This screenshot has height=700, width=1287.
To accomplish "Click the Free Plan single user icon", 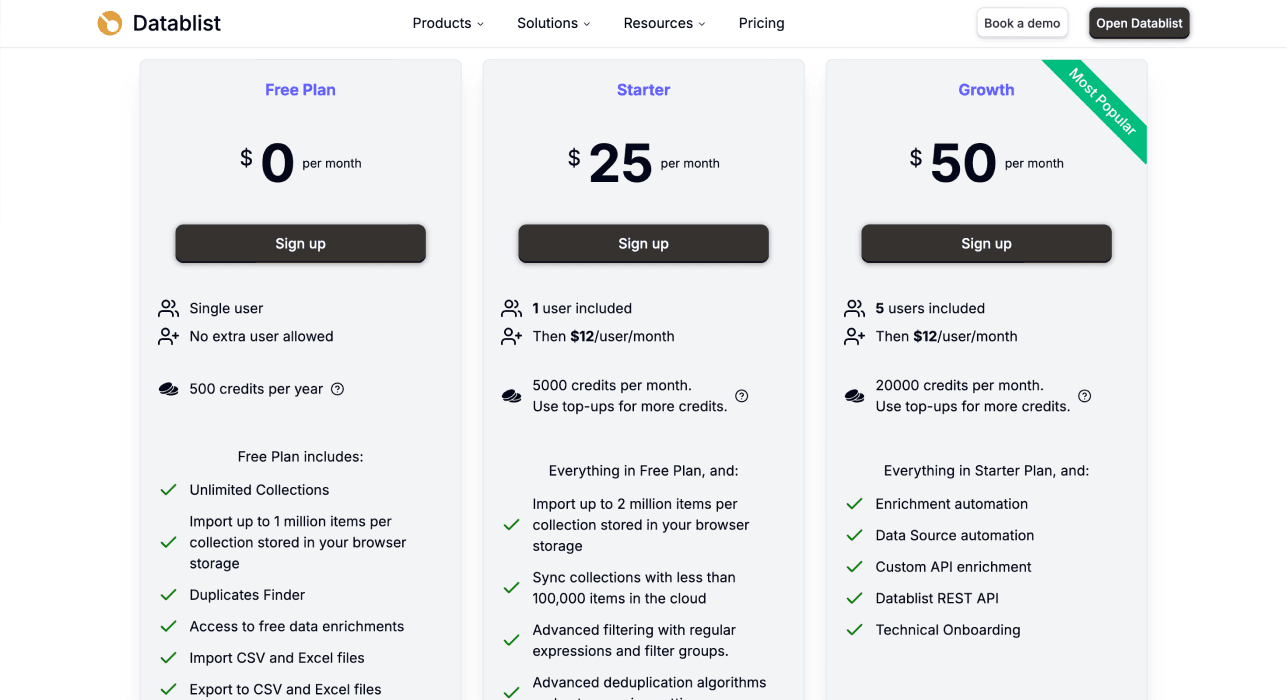I will [168, 308].
